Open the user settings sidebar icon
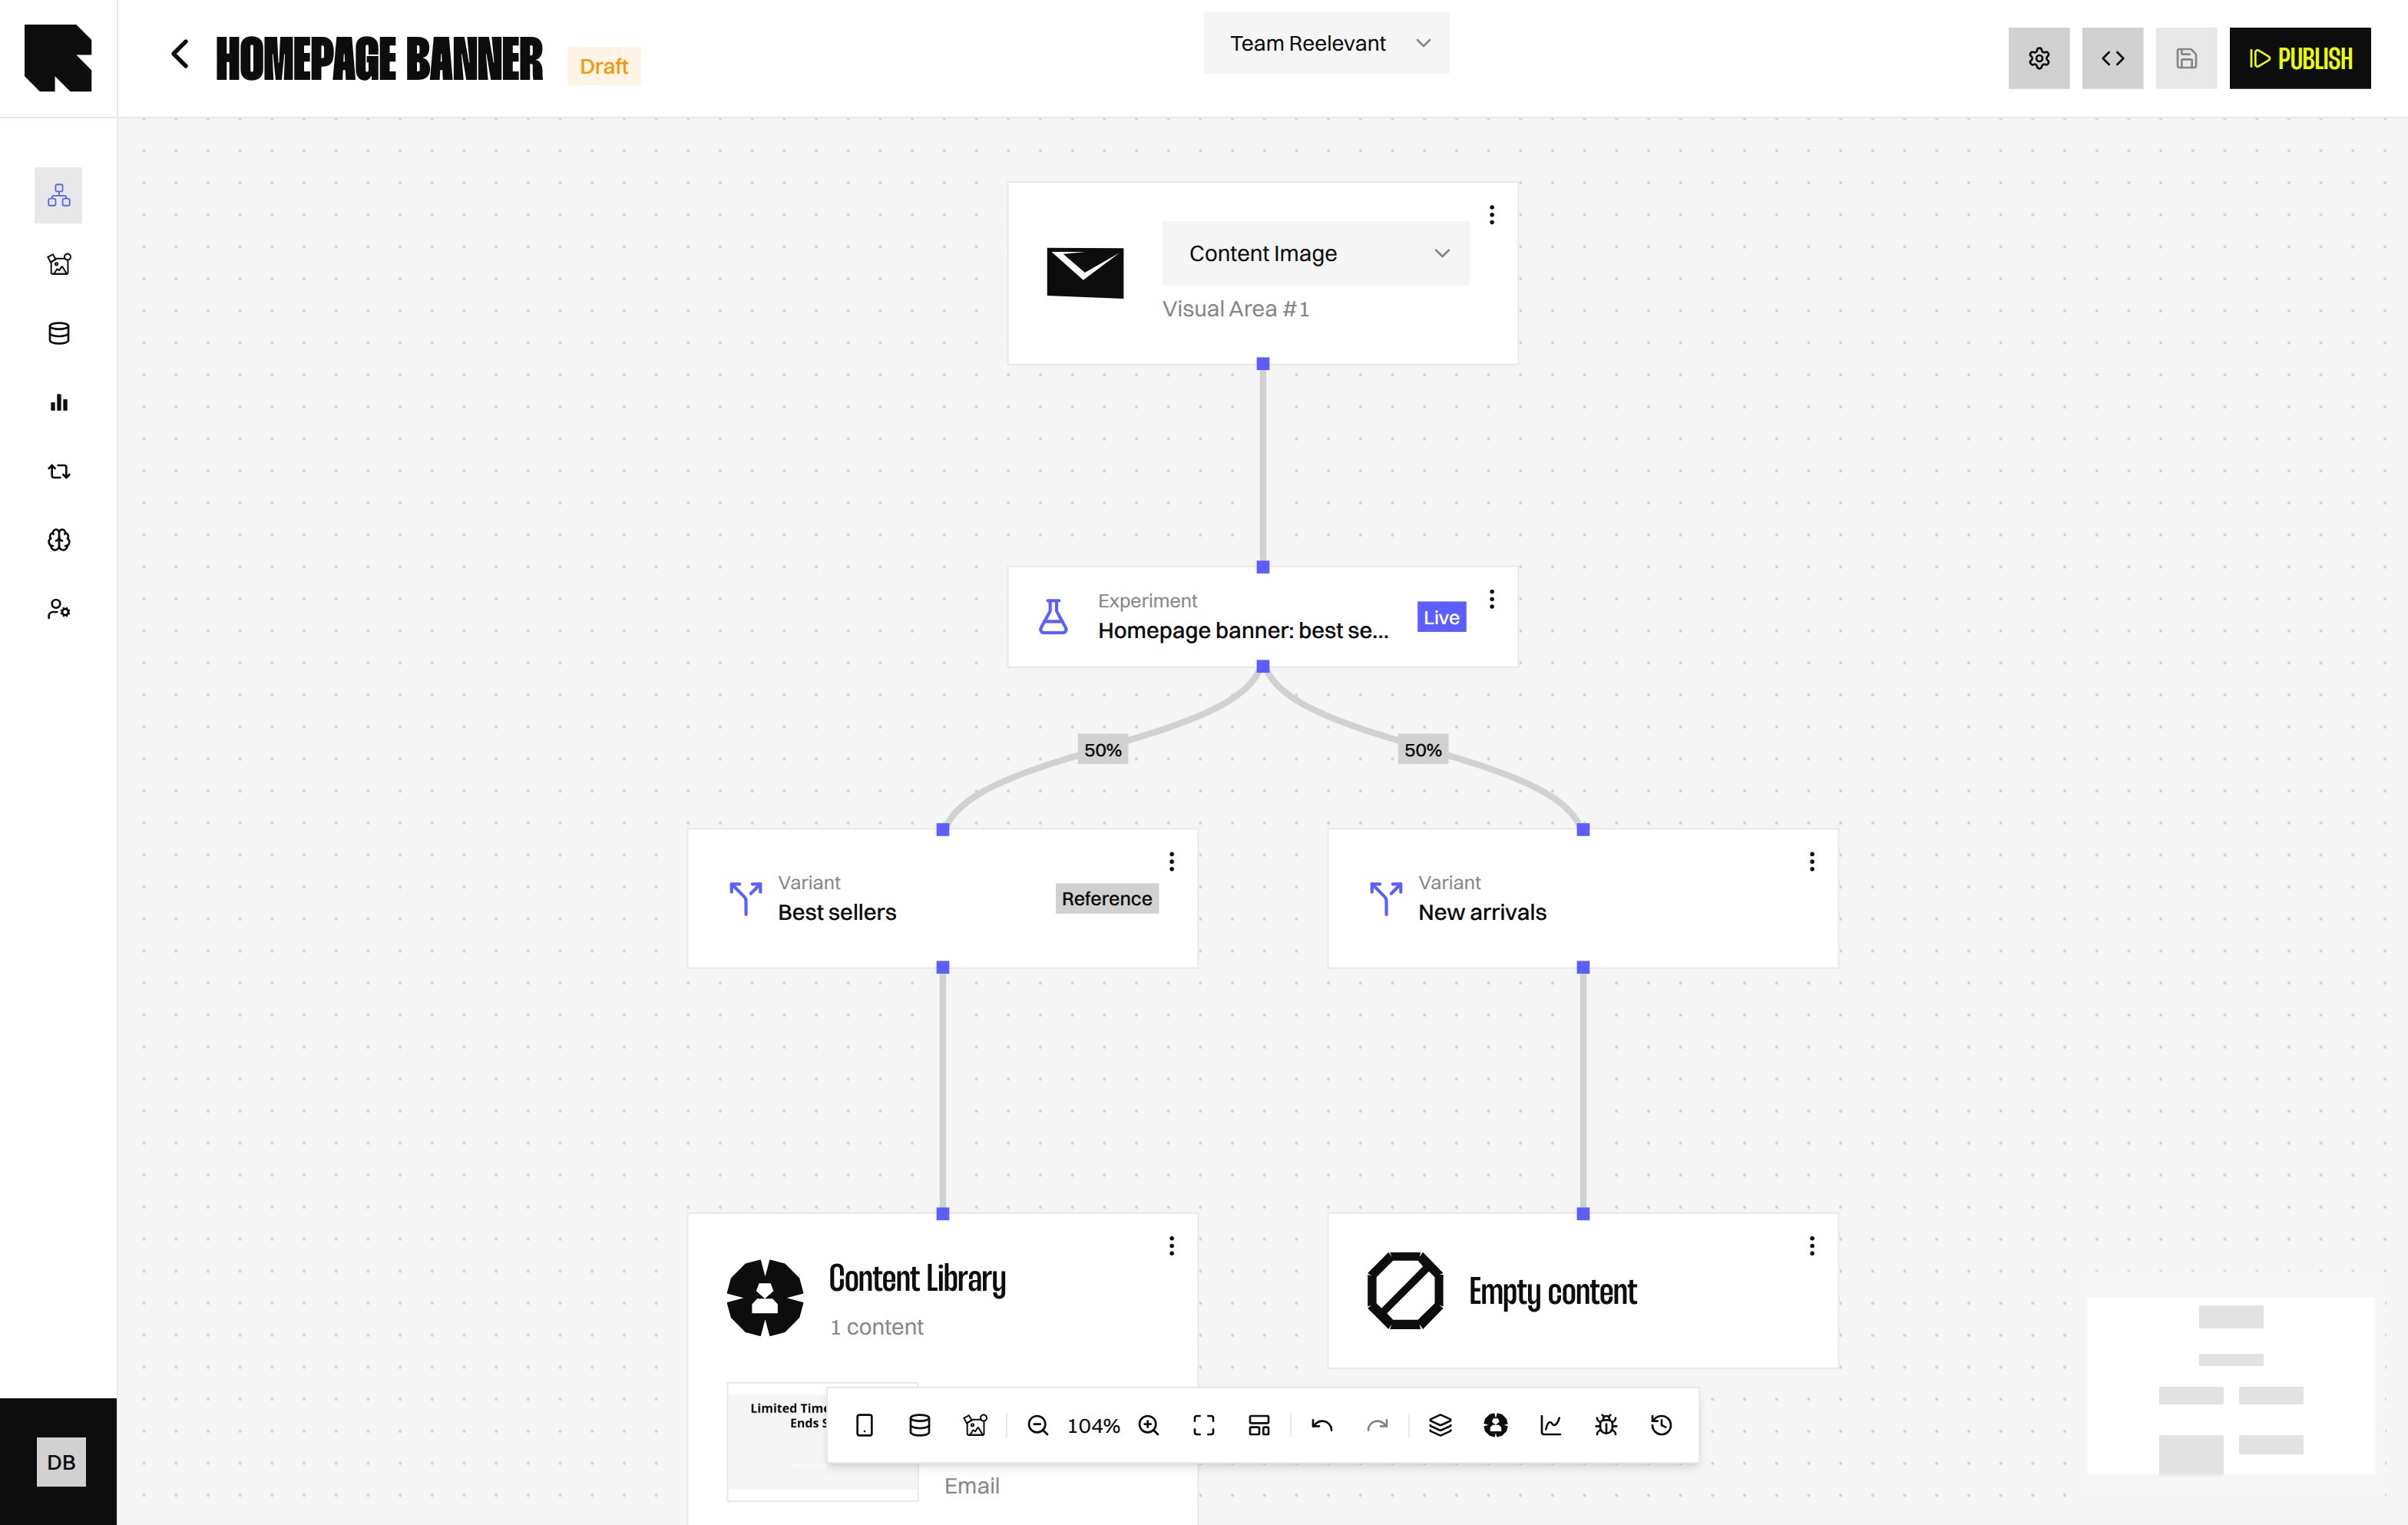2408x1525 pixels. click(x=59, y=609)
